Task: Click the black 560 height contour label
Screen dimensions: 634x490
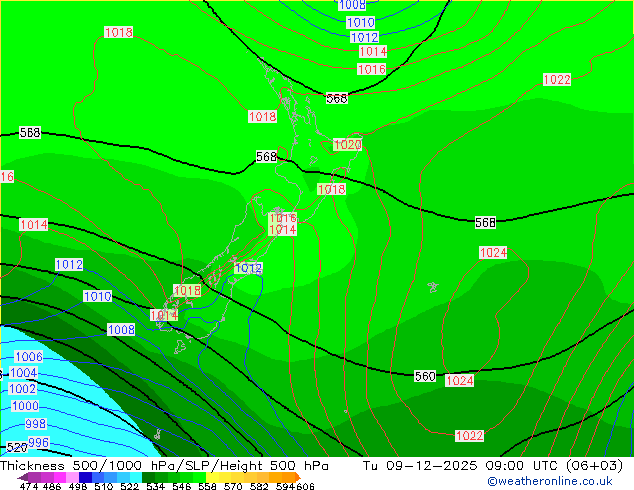Action: click(425, 376)
